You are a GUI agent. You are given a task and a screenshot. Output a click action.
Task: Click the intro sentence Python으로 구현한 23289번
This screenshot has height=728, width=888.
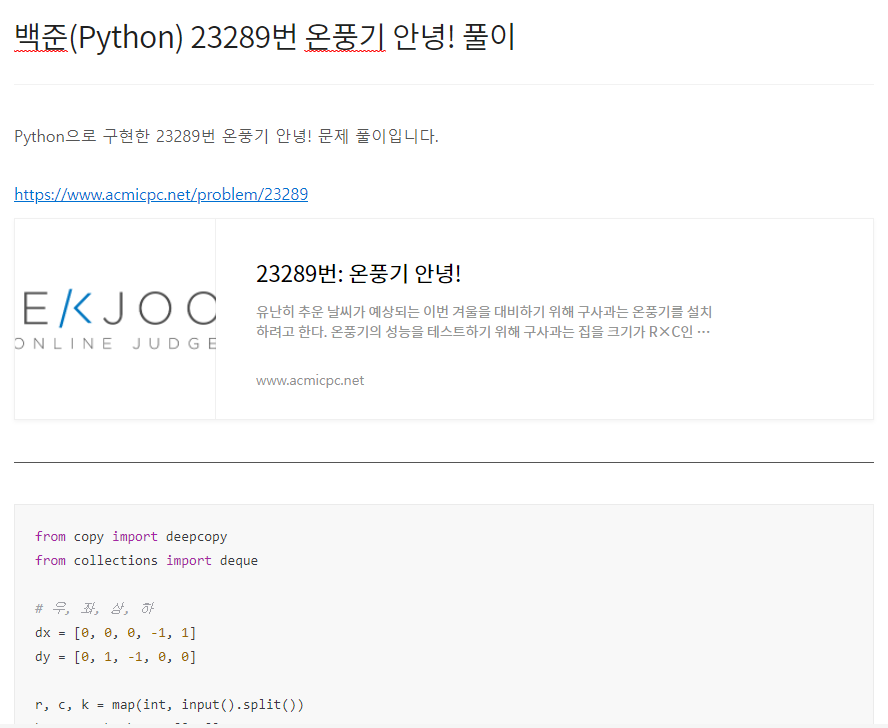click(226, 136)
